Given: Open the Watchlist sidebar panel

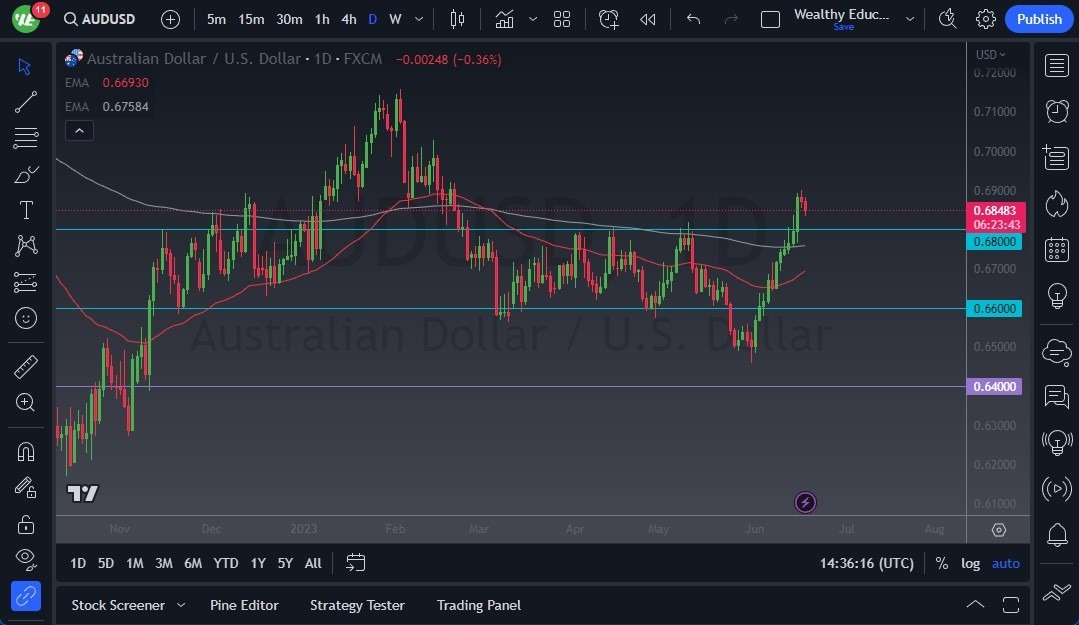Looking at the screenshot, I should 1056,65.
